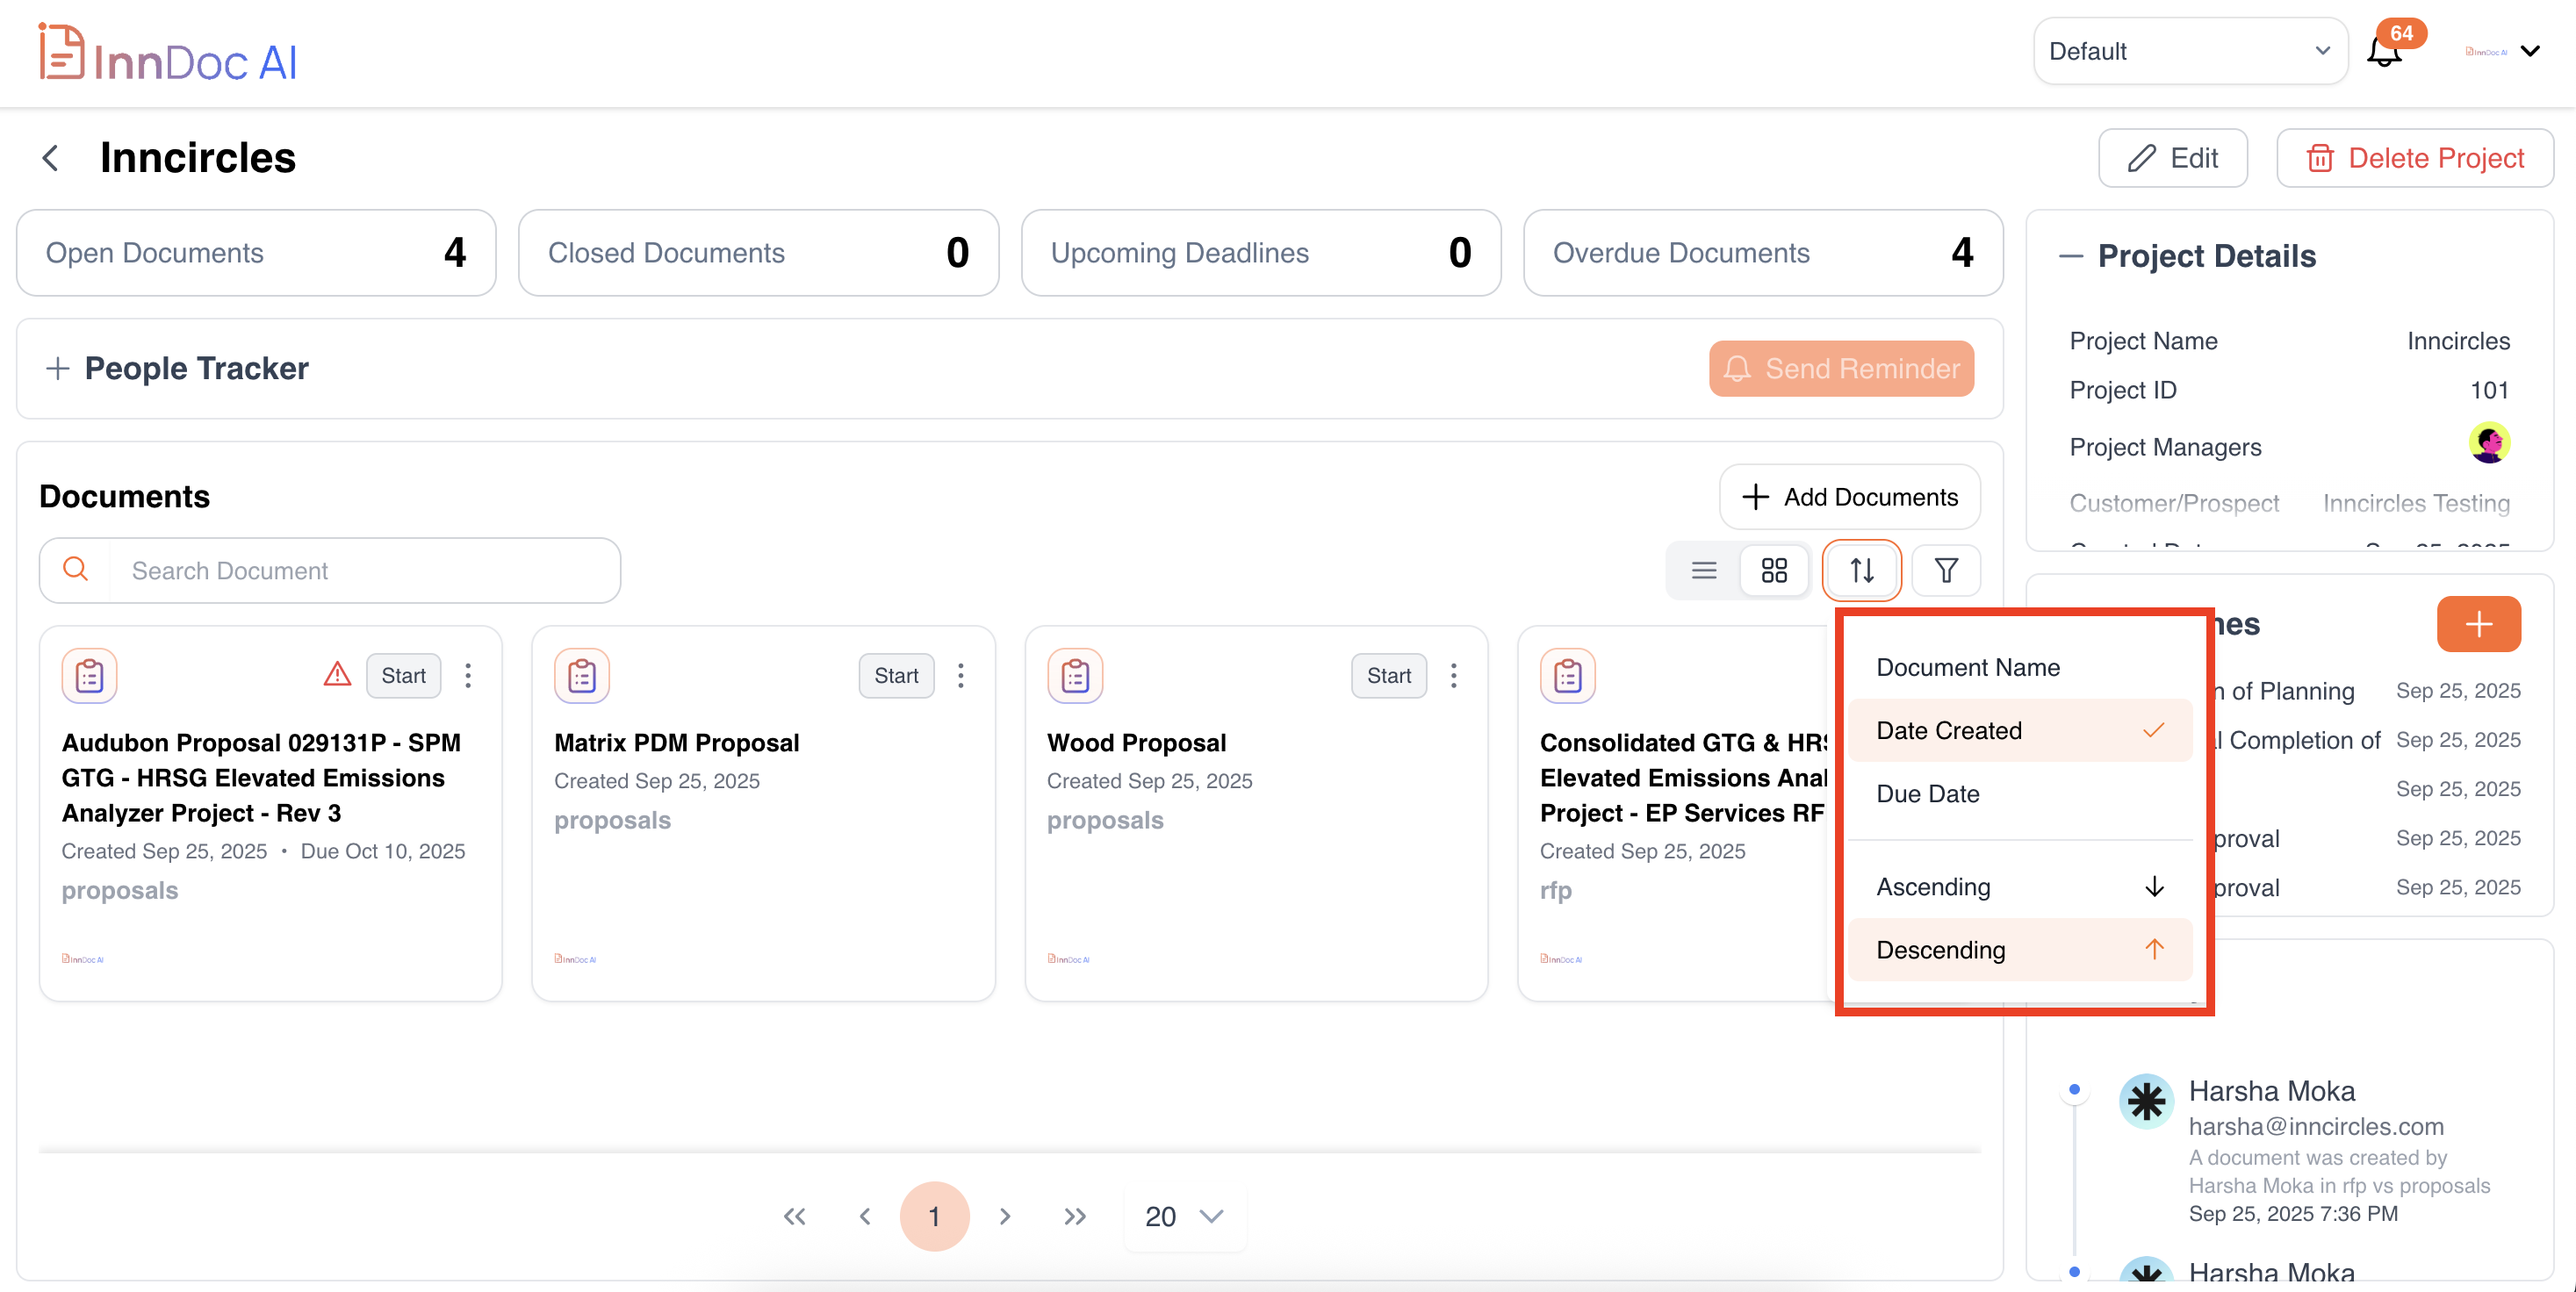Open the filter funnel icon
The height and width of the screenshot is (1292, 2576).
pyautogui.click(x=1945, y=570)
